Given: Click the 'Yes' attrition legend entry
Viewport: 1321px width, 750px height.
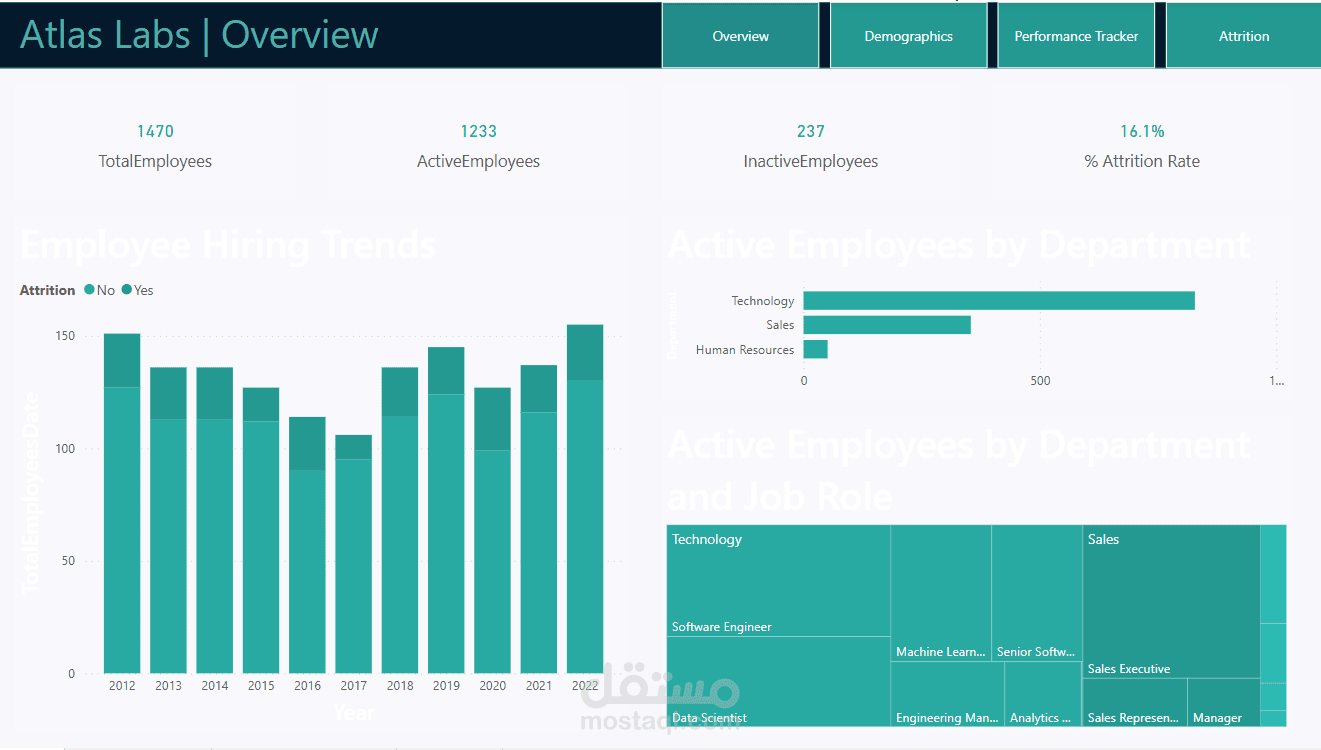Looking at the screenshot, I should [x=138, y=290].
